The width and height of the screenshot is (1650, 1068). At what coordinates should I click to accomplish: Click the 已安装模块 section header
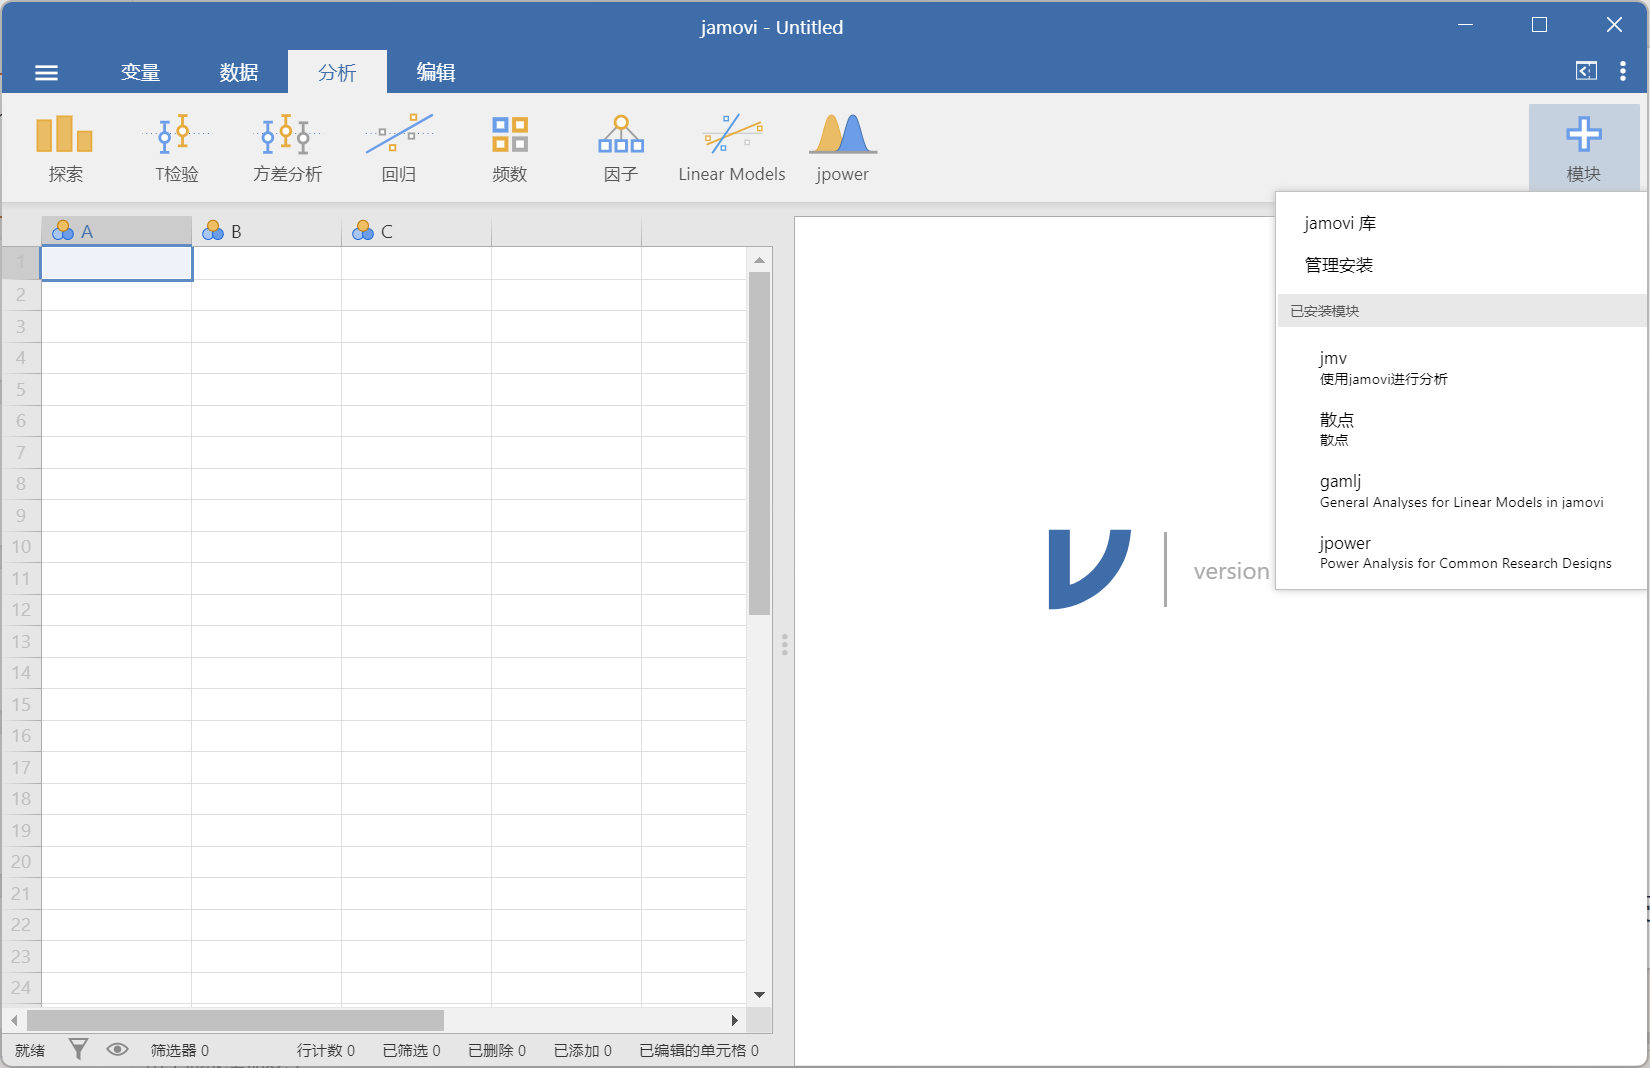click(x=1462, y=310)
